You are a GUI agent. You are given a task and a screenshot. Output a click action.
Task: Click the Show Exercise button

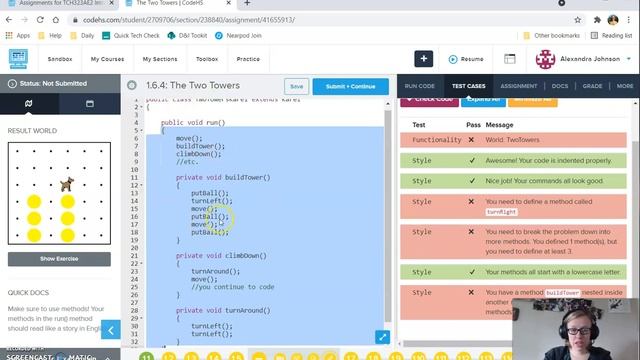[x=59, y=259]
